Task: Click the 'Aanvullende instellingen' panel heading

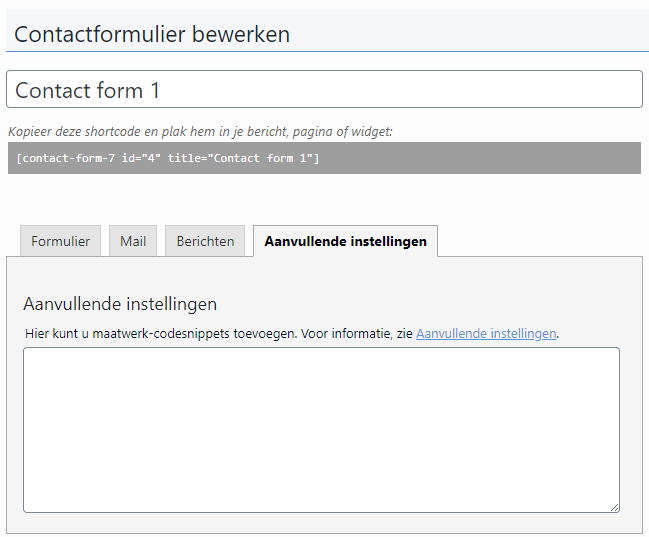Action: pos(120,304)
